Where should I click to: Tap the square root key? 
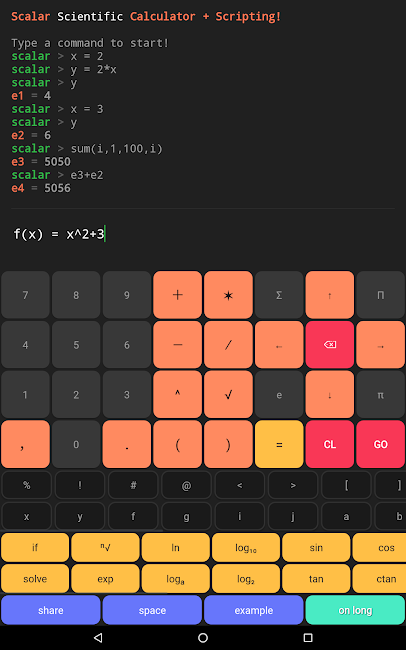(228, 394)
